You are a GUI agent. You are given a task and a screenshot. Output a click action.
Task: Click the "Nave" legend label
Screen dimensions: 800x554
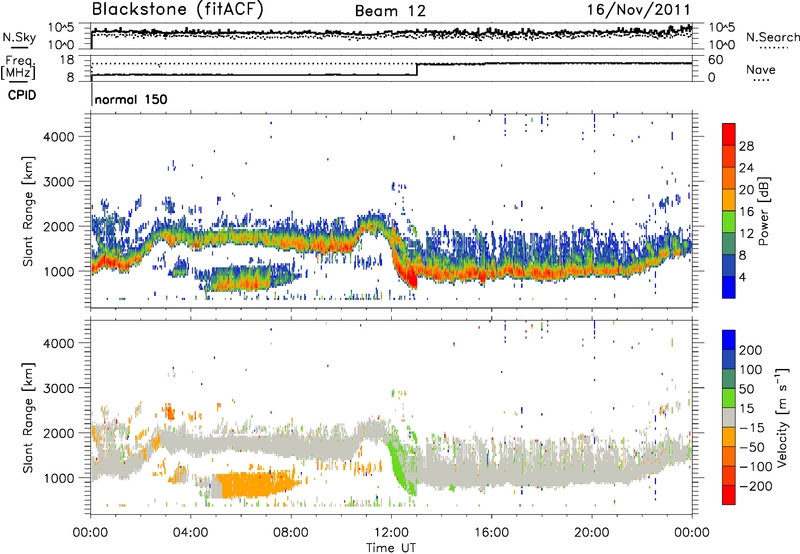[x=761, y=69]
